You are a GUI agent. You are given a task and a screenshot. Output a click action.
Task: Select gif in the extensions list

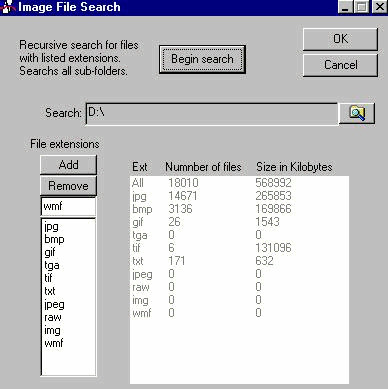point(69,252)
